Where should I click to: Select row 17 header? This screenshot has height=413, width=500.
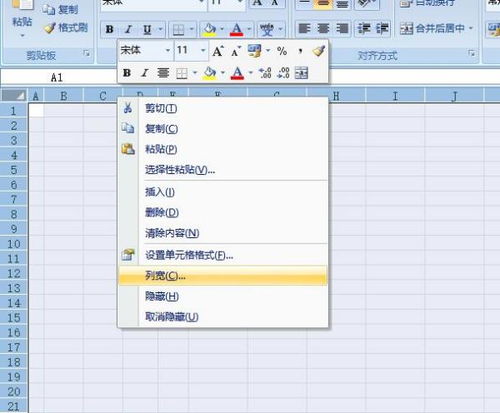click(x=14, y=347)
